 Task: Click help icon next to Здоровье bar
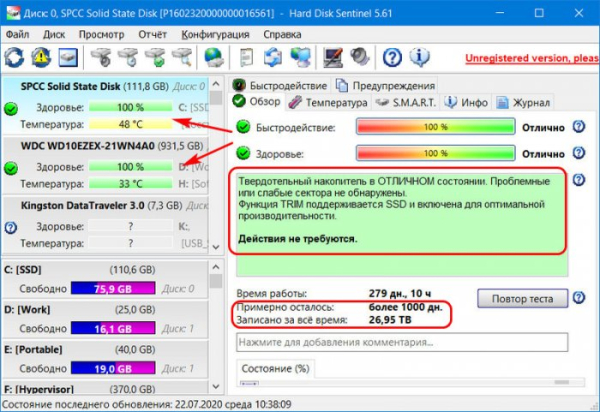[579, 153]
